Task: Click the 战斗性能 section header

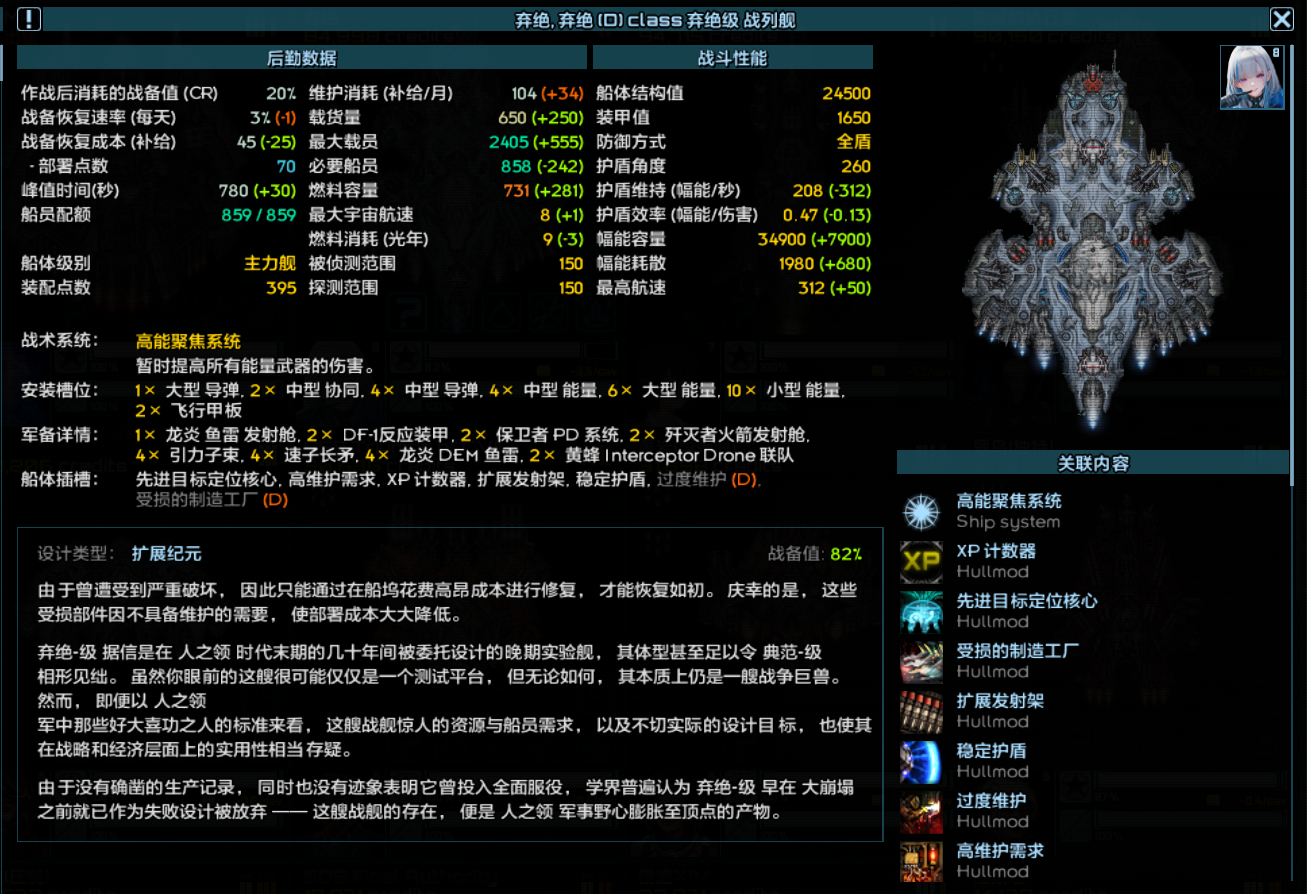Action: [x=732, y=58]
